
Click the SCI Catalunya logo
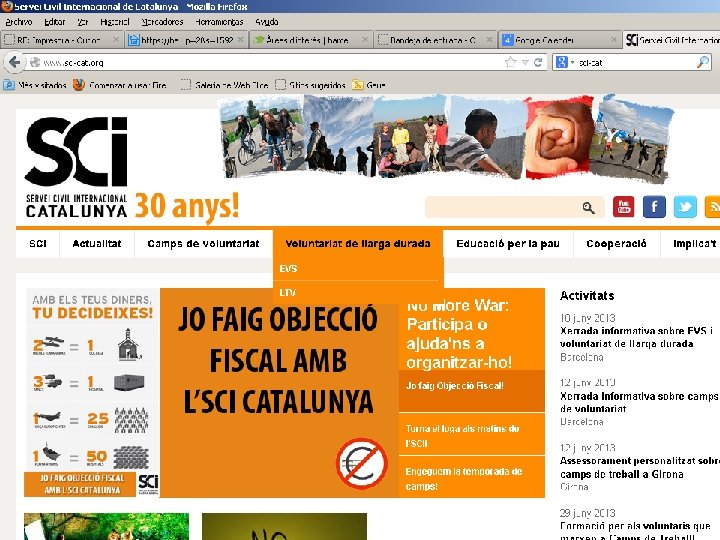[x=77, y=167]
